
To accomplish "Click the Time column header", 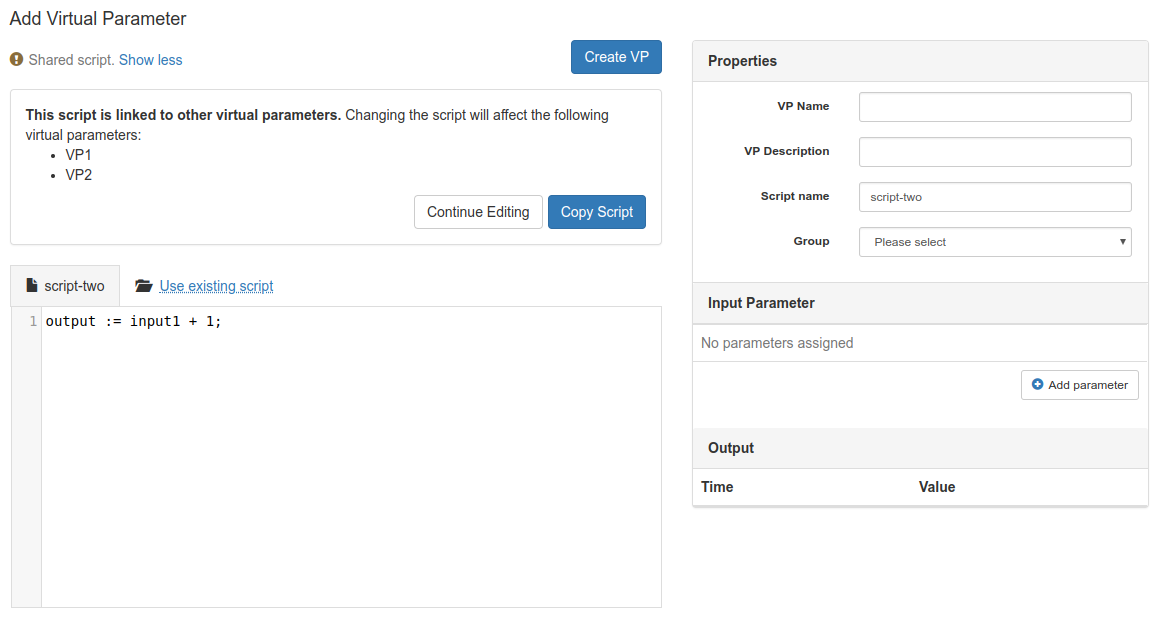I will 717,487.
